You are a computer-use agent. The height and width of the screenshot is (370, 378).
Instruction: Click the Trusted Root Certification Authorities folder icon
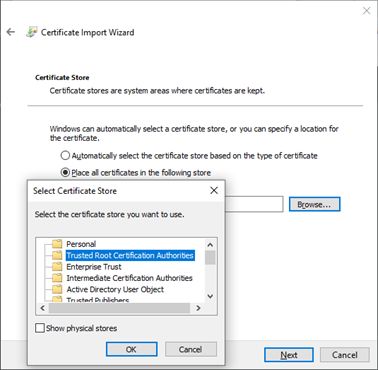(x=57, y=255)
